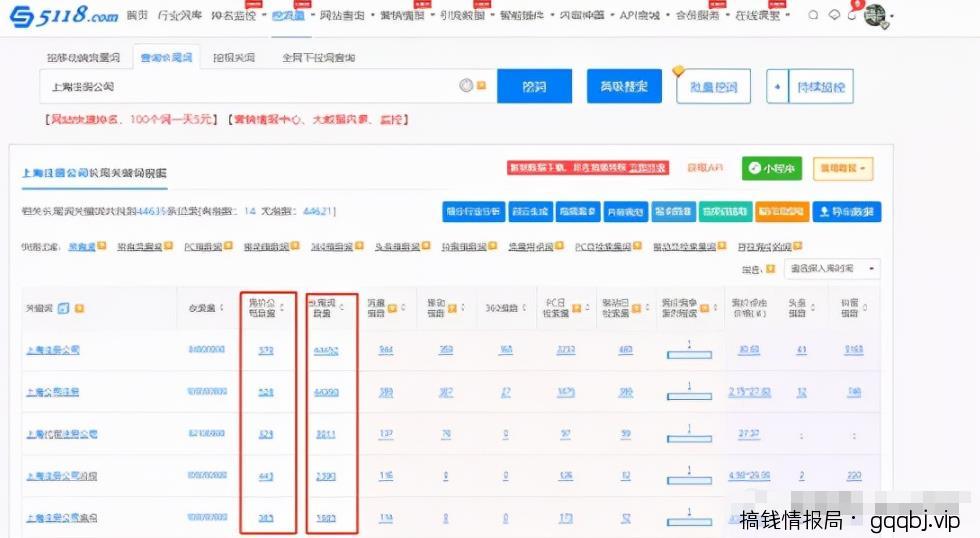Open the API商城 navigation menu
Screen dimensions: 980x538
639,15
